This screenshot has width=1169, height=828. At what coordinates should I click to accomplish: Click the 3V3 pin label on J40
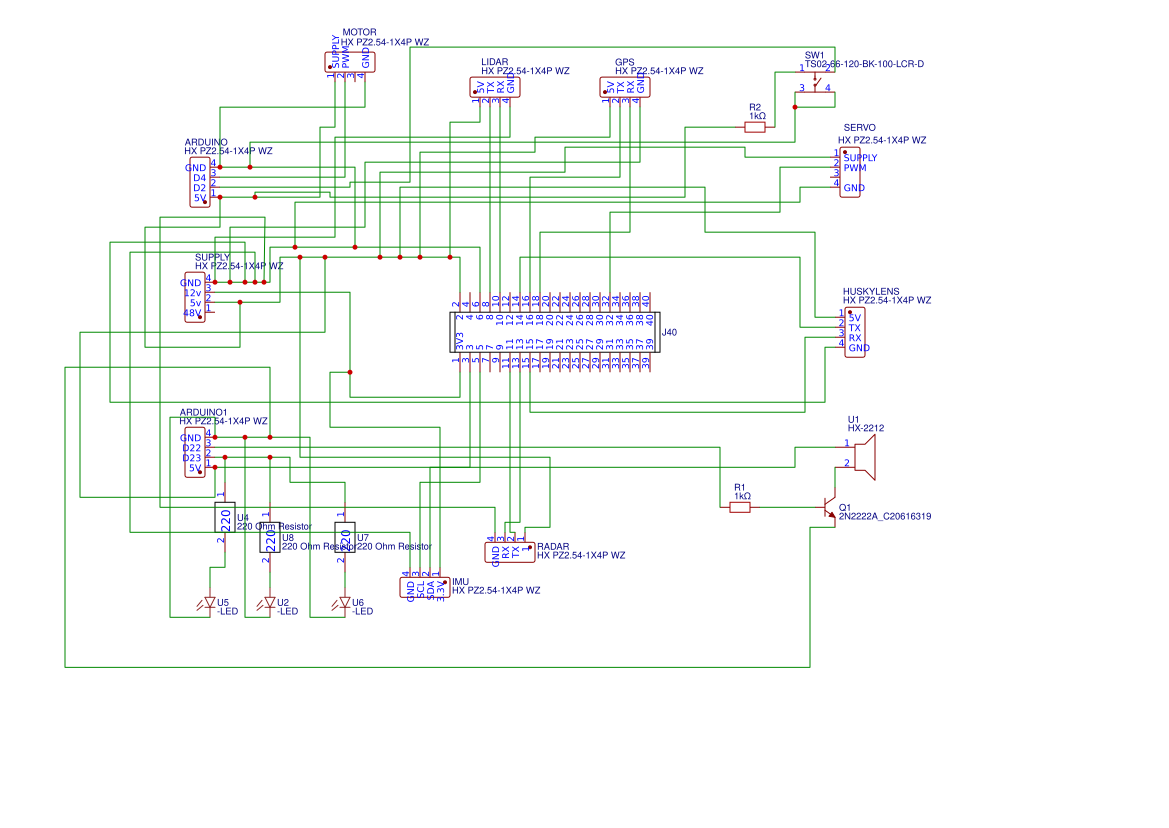[460, 341]
